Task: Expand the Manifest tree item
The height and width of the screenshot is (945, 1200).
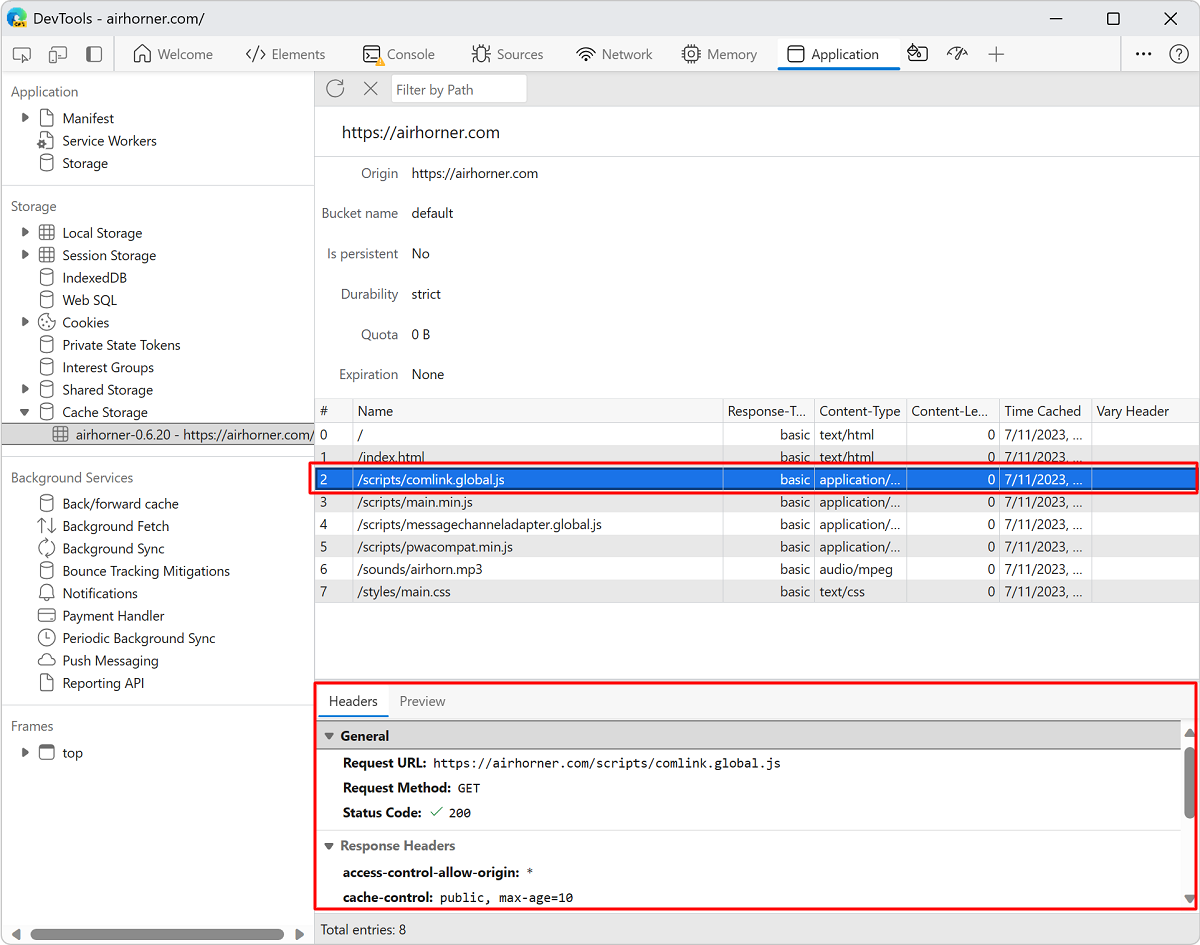Action: [25, 118]
